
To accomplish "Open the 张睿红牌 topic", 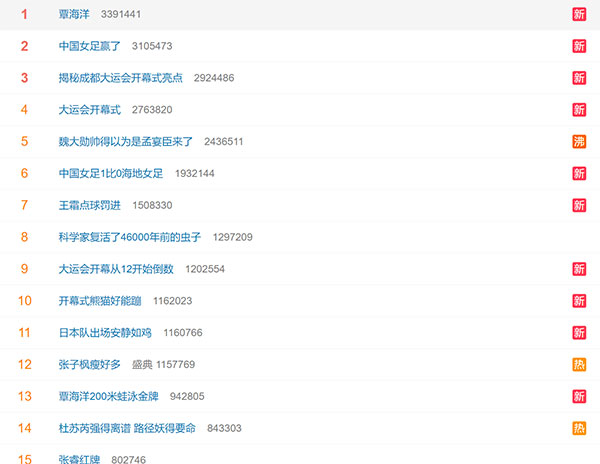I will click(x=80, y=459).
